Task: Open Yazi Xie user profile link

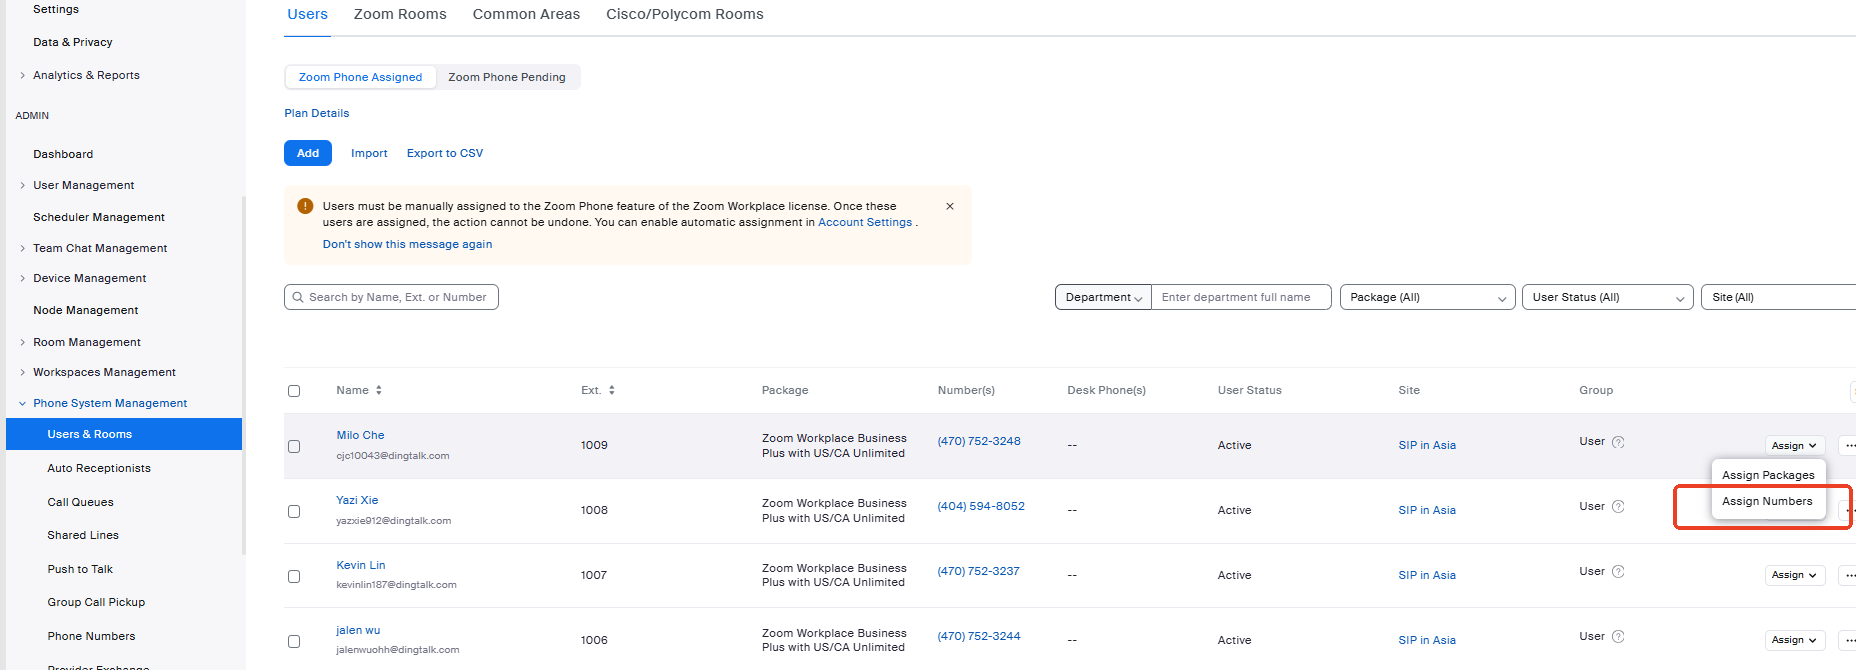Action: pos(357,500)
